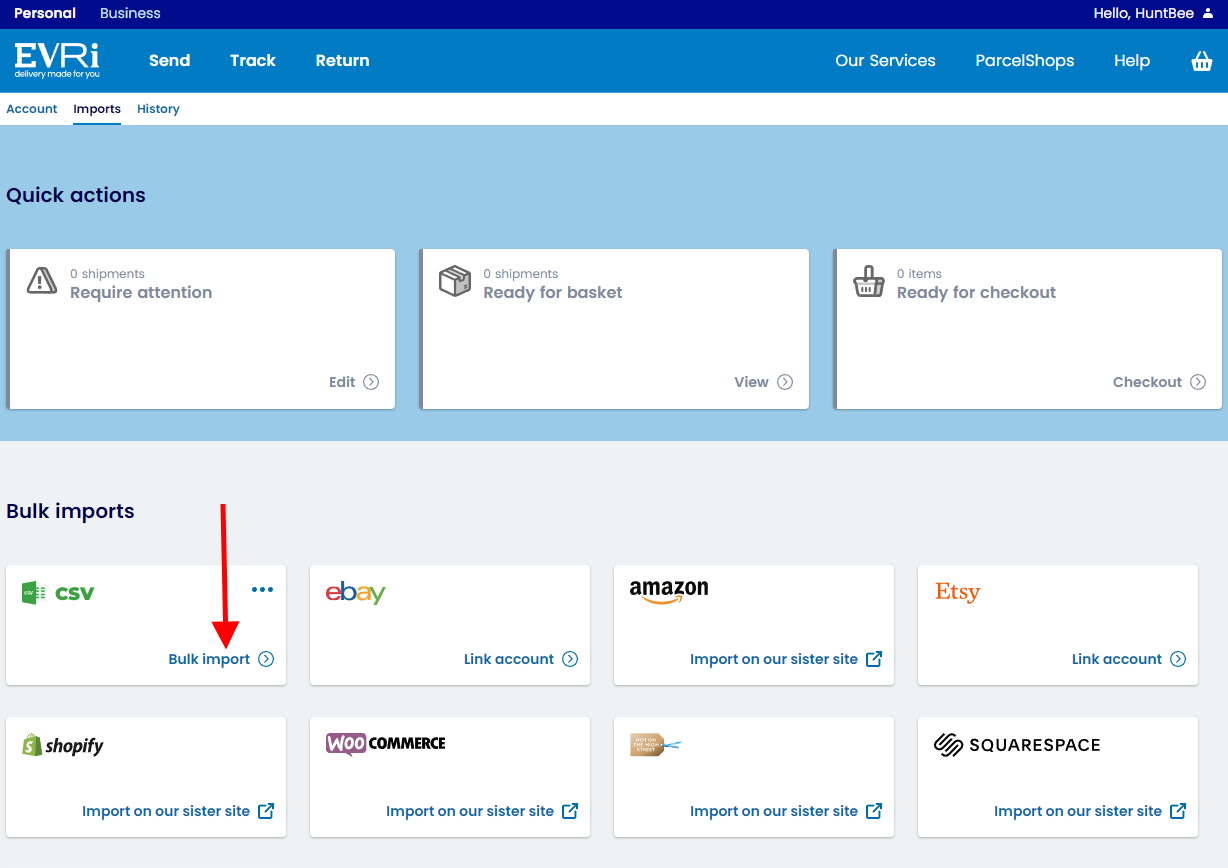Open the shopping basket icon
Screen dimensions: 1228x868
tap(1202, 61)
